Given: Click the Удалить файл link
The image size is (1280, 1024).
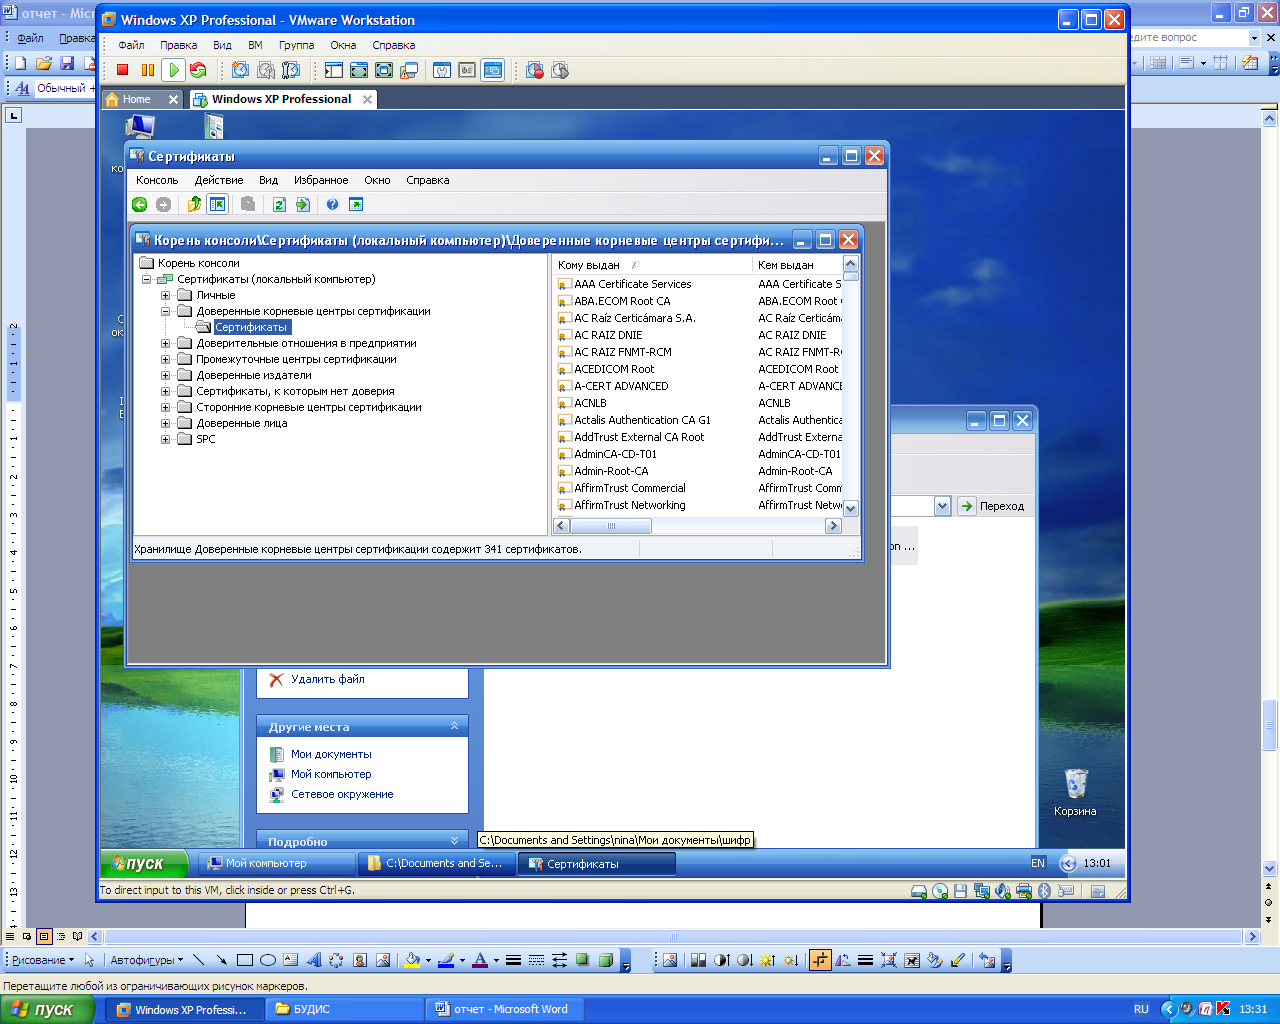Looking at the screenshot, I should coord(328,679).
